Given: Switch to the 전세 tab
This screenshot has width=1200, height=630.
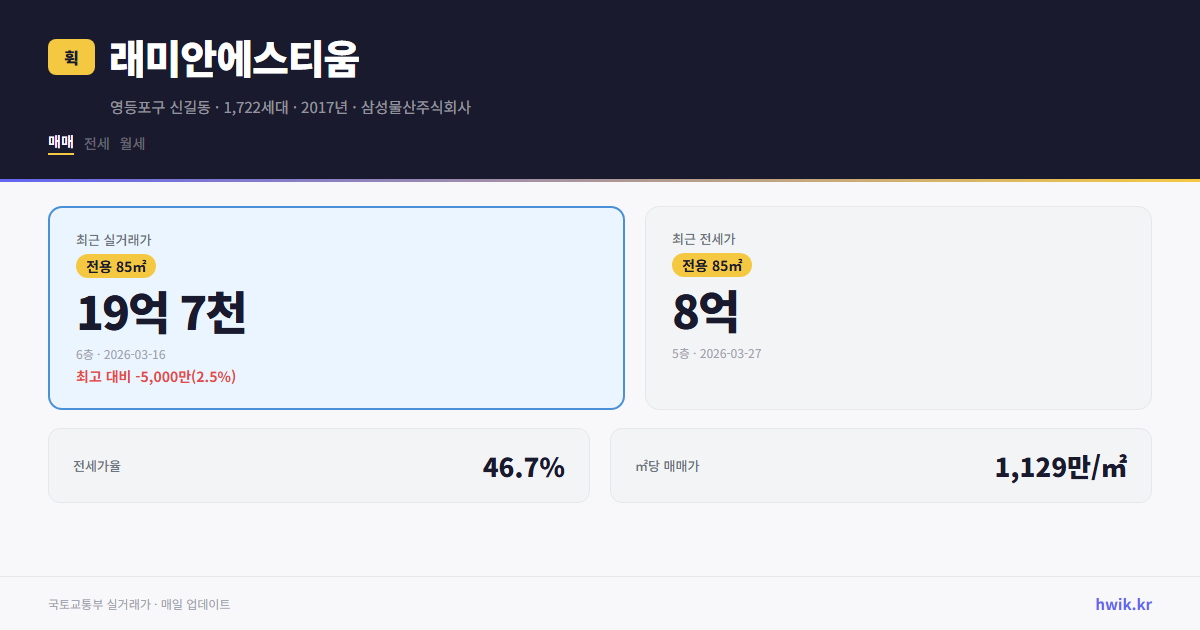Looking at the screenshot, I should [96, 143].
